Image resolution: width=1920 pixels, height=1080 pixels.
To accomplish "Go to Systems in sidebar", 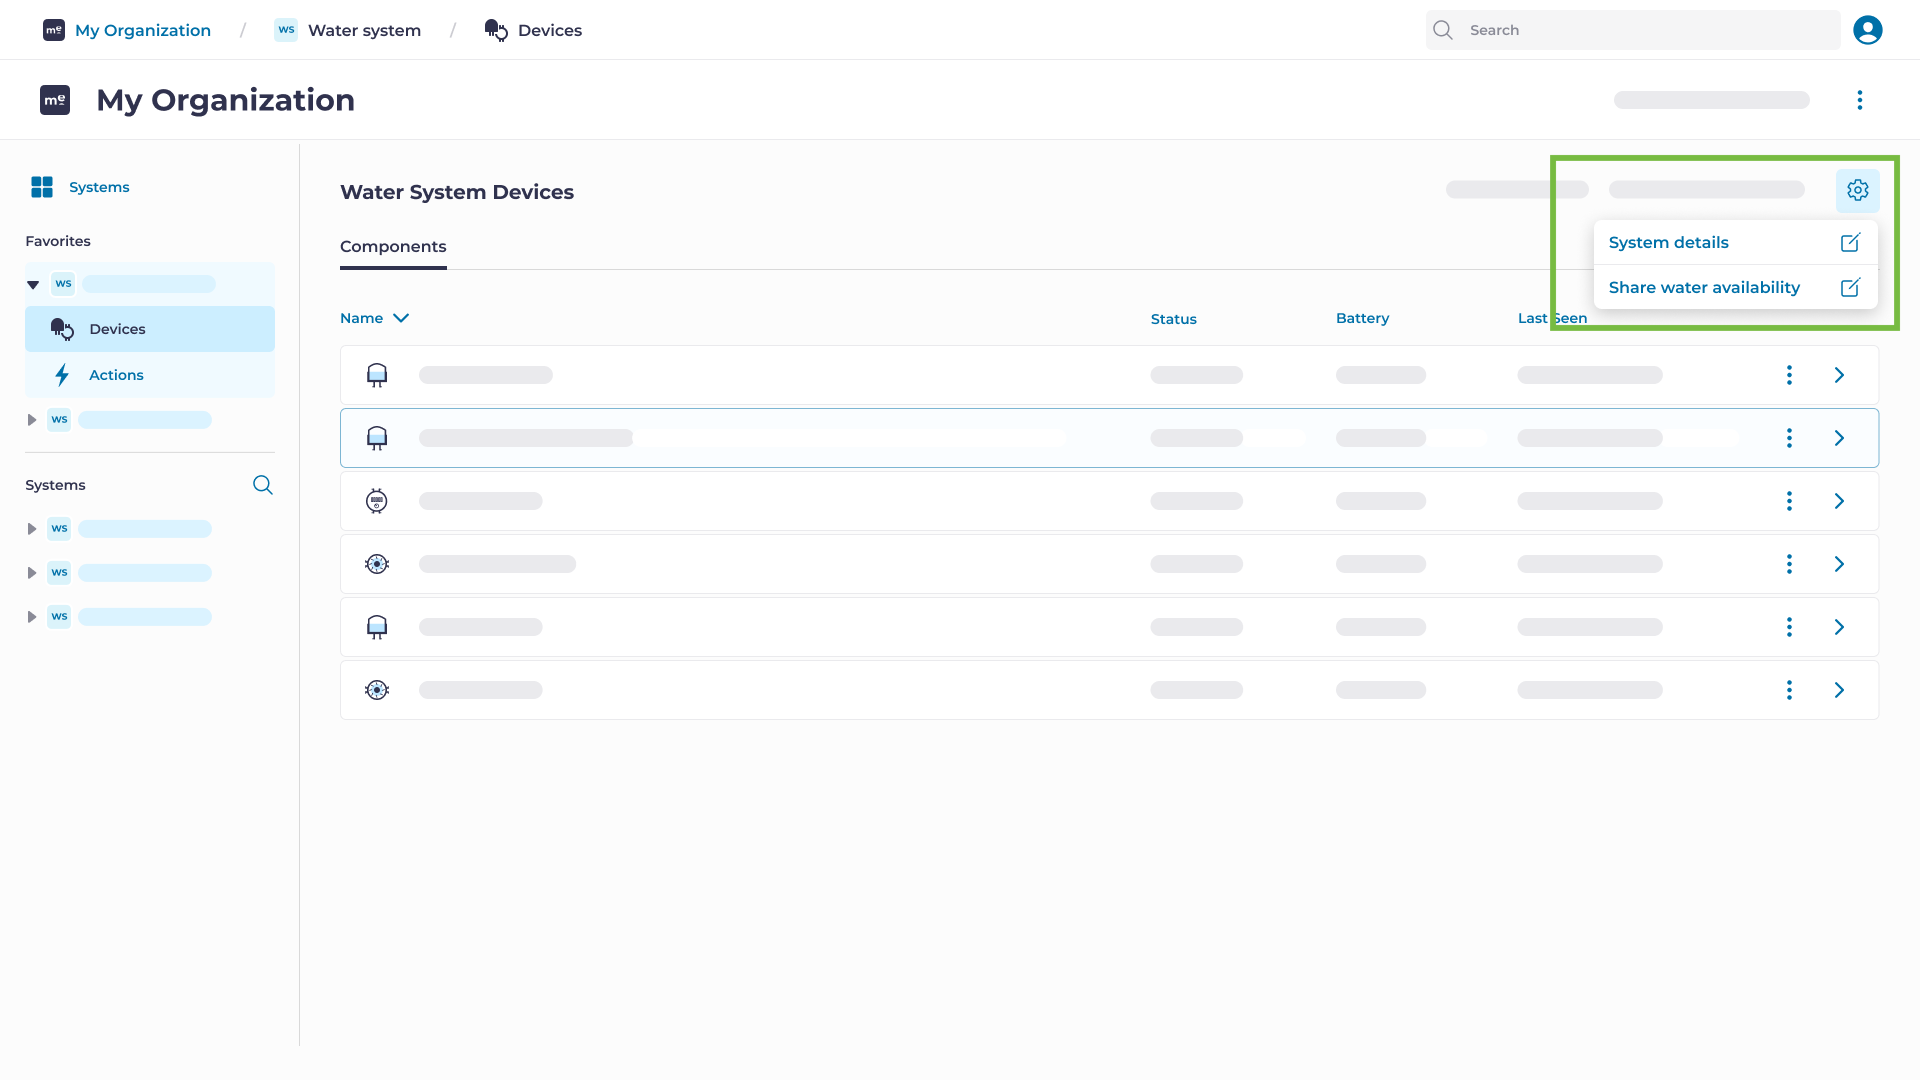I will click(x=99, y=187).
